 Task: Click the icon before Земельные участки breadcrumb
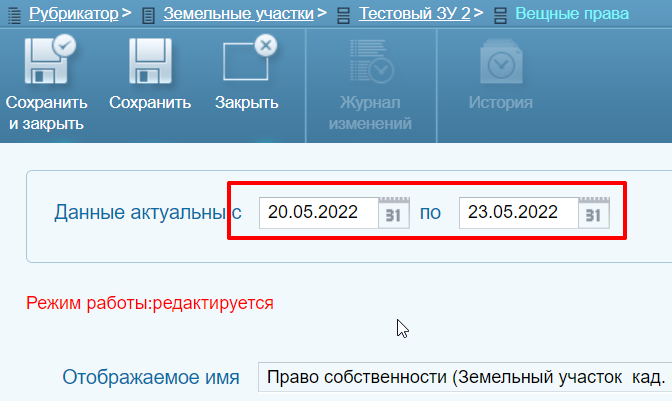click(148, 15)
